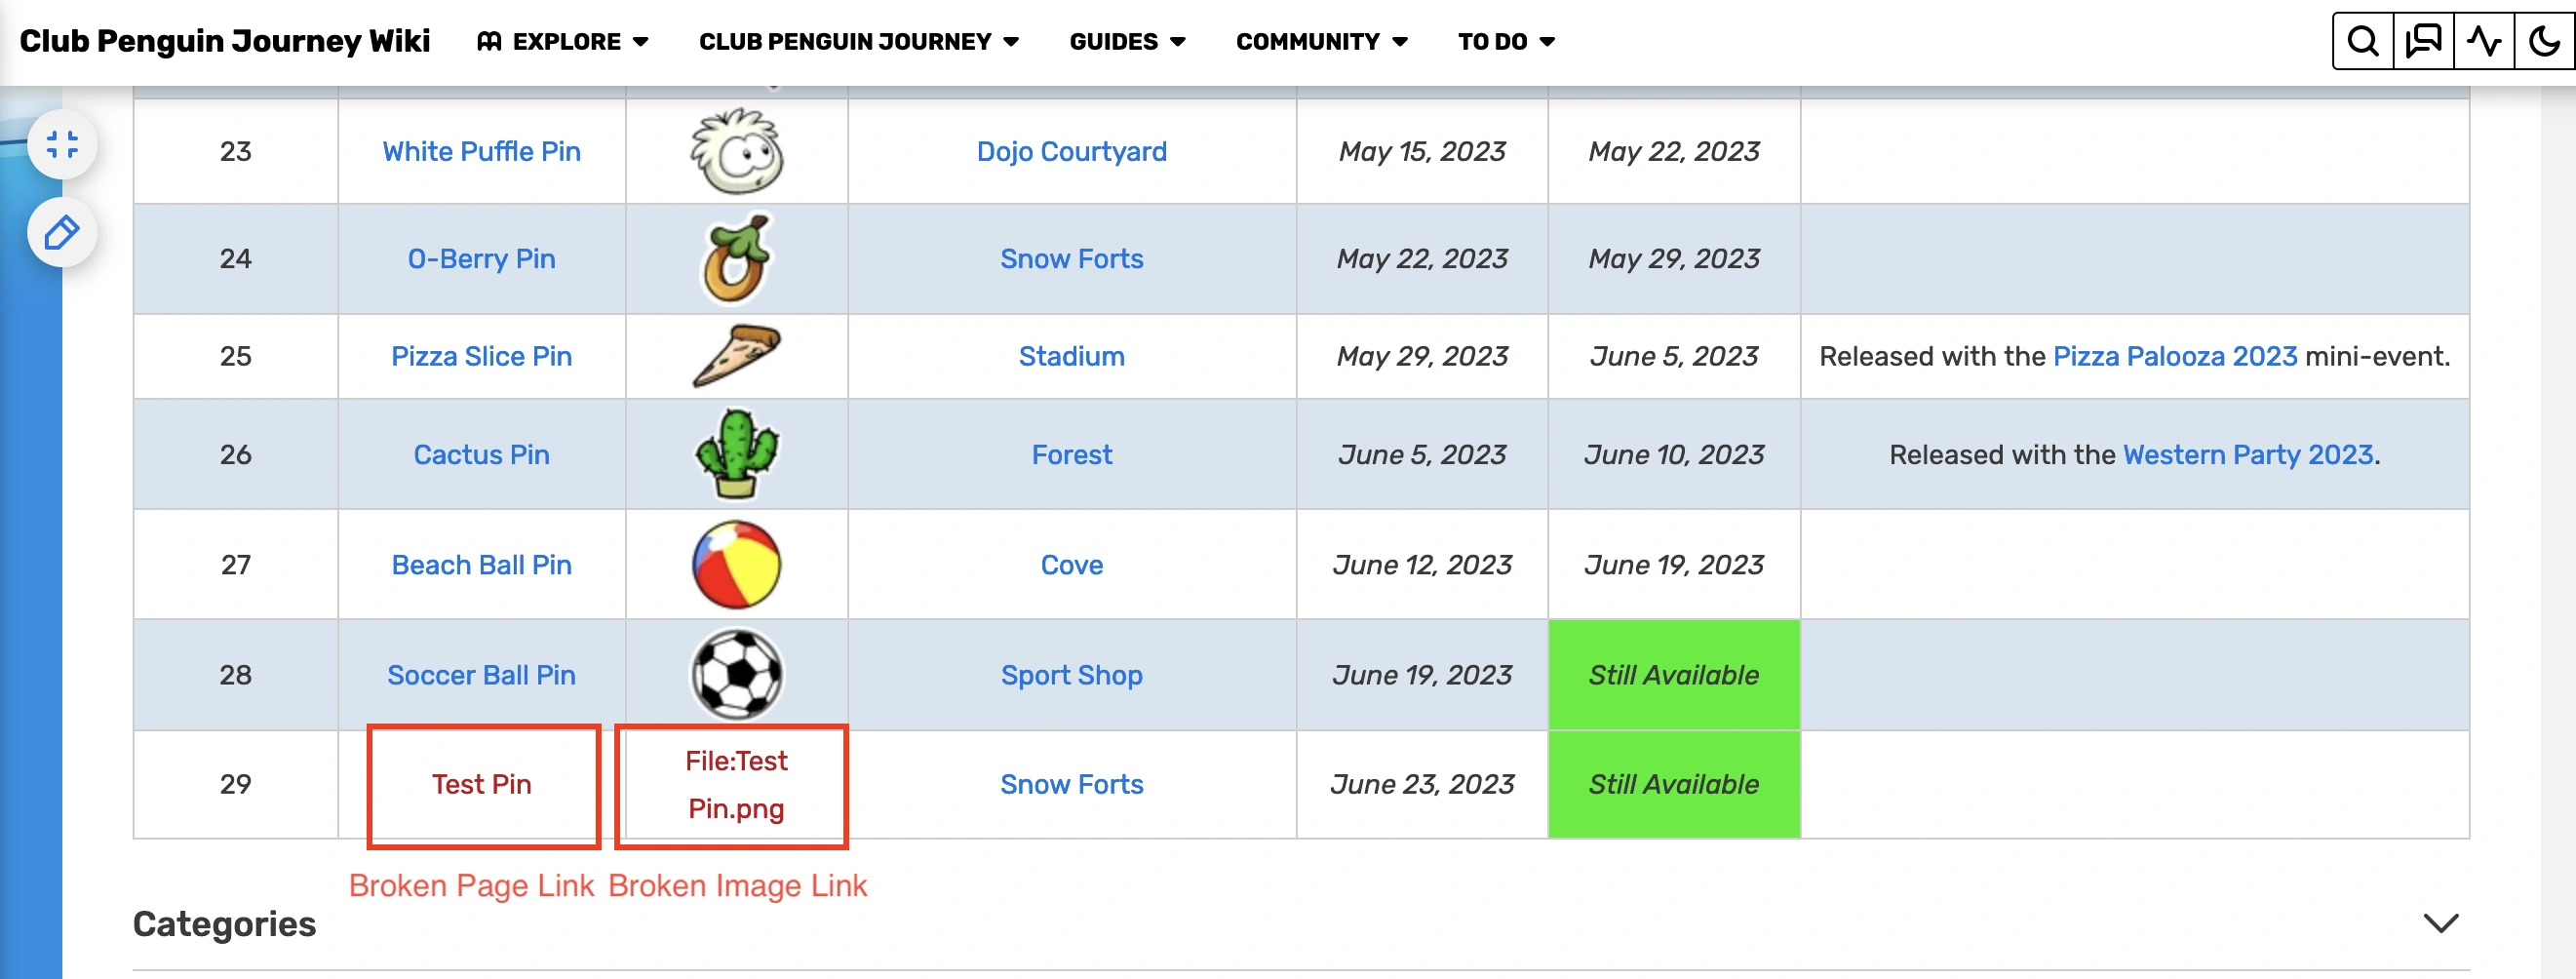Open the Explore dropdown menu
Screen dimensions: 2576x979
click(564, 42)
